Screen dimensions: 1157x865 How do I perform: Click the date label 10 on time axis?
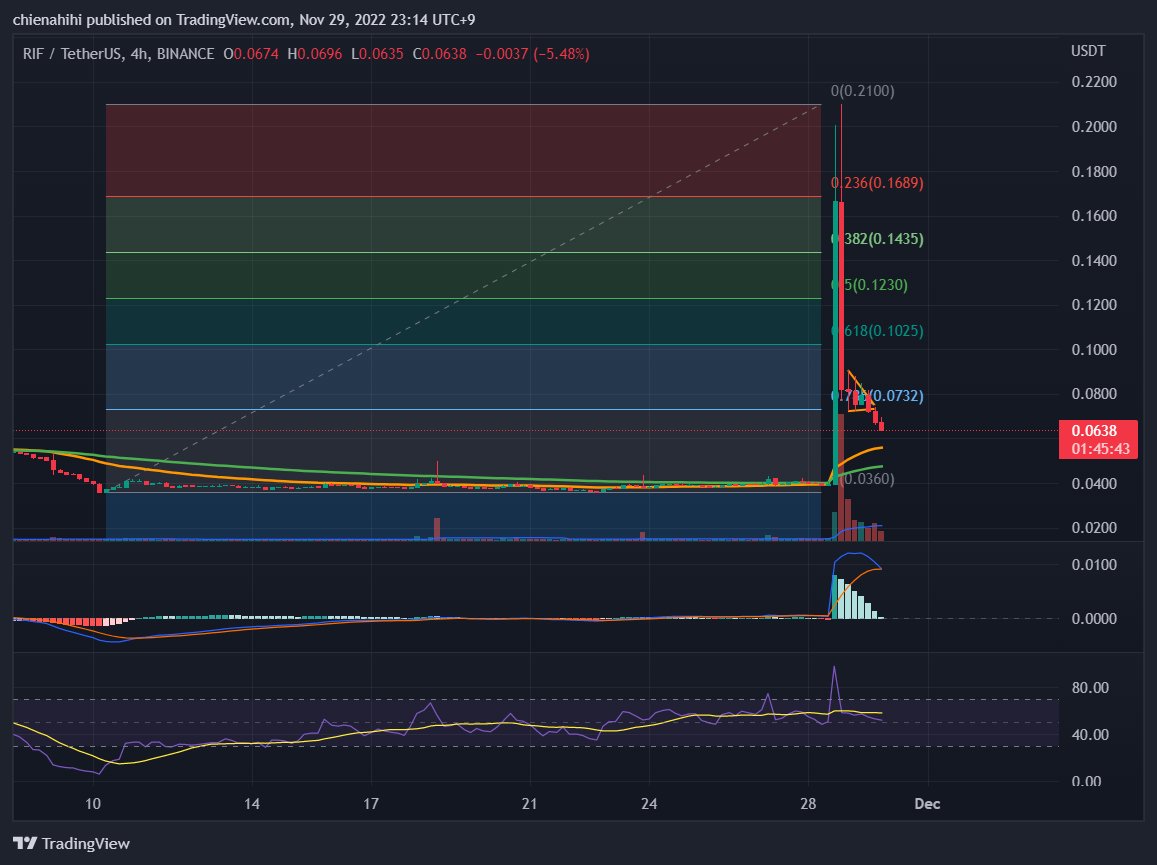point(93,804)
